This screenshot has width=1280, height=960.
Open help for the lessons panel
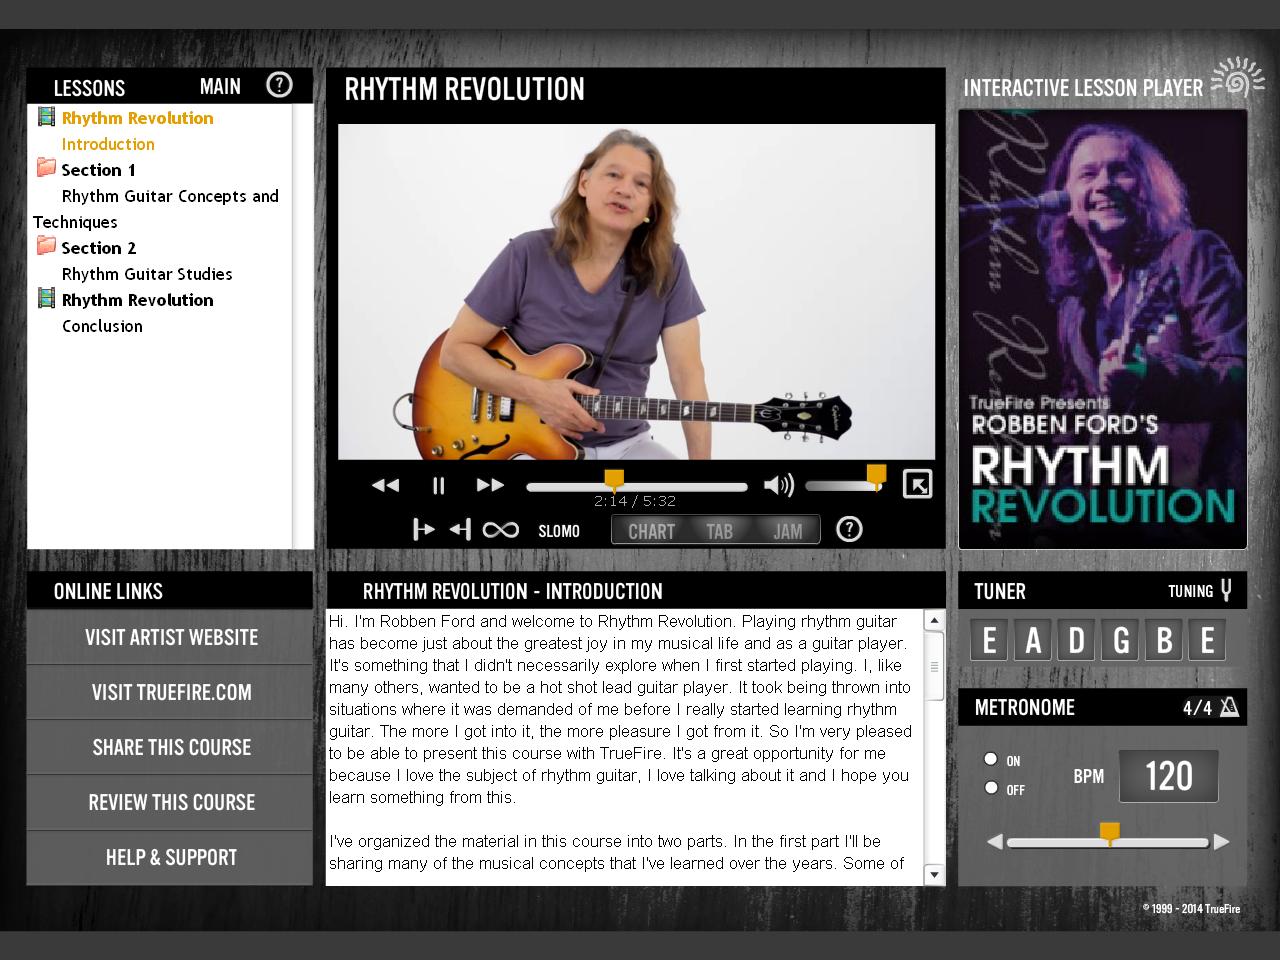[x=279, y=86]
